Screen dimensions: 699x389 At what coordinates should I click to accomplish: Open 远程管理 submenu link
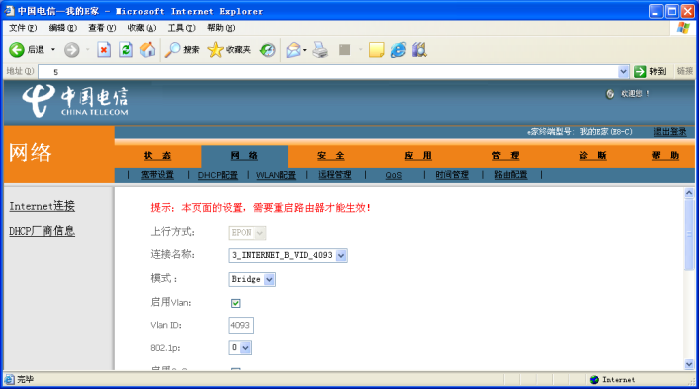point(335,175)
